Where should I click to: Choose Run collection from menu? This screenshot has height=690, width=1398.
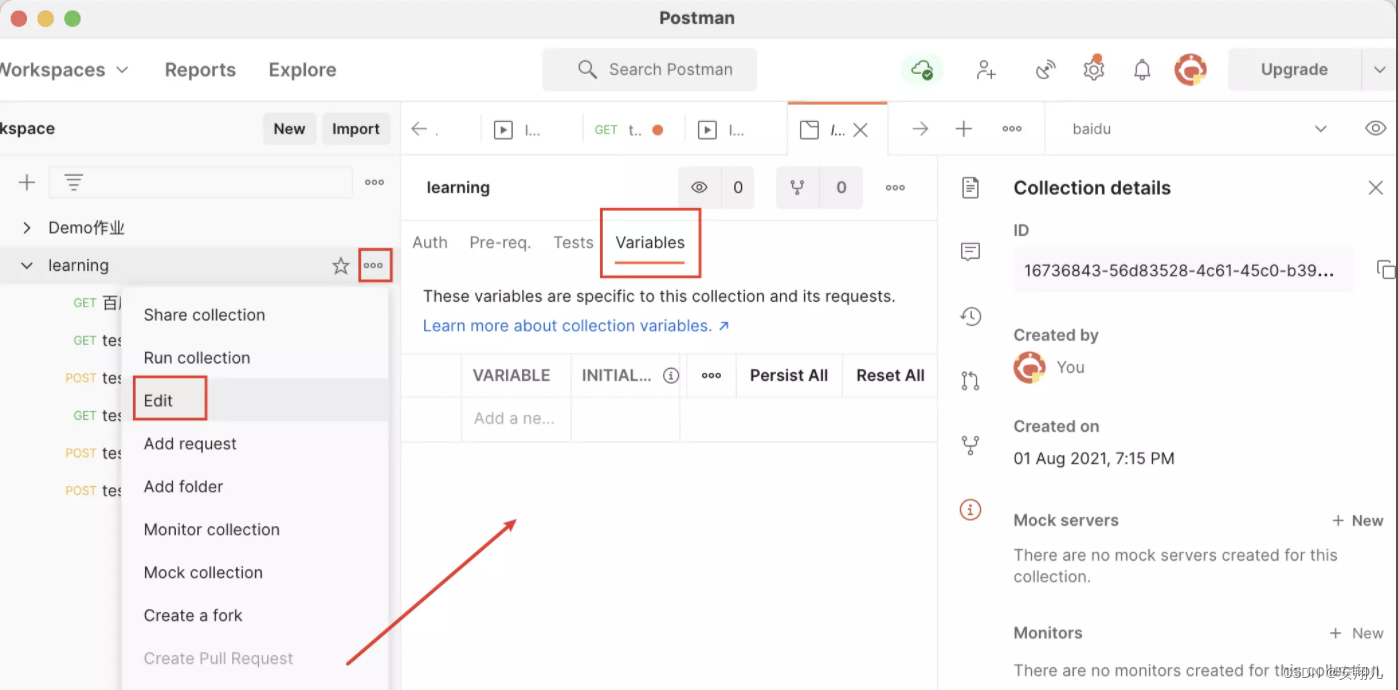(x=197, y=358)
